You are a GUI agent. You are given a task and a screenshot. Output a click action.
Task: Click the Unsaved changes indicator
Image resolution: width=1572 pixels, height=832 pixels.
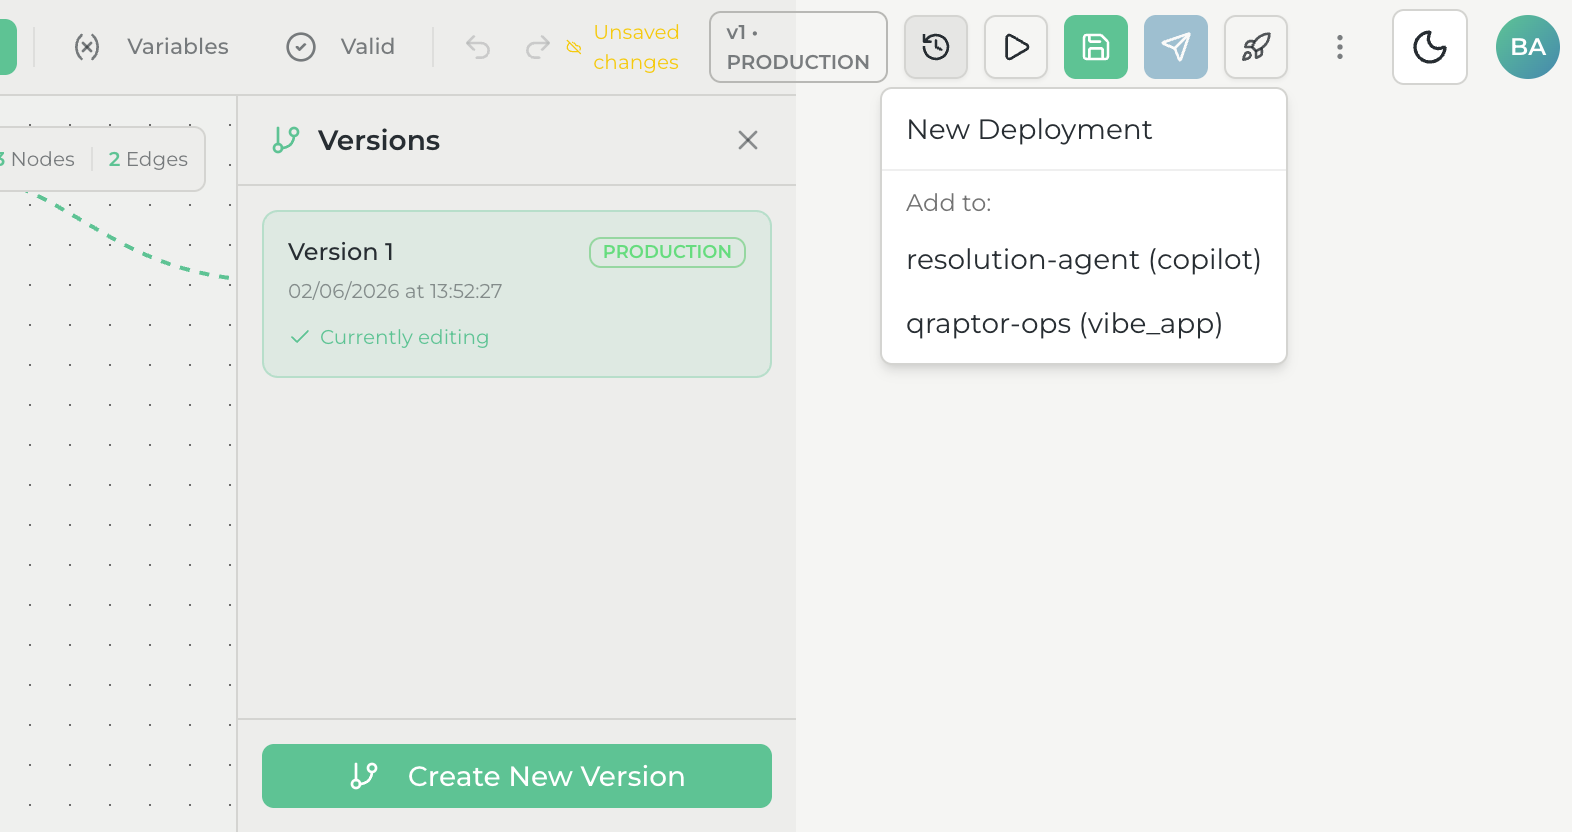click(624, 47)
